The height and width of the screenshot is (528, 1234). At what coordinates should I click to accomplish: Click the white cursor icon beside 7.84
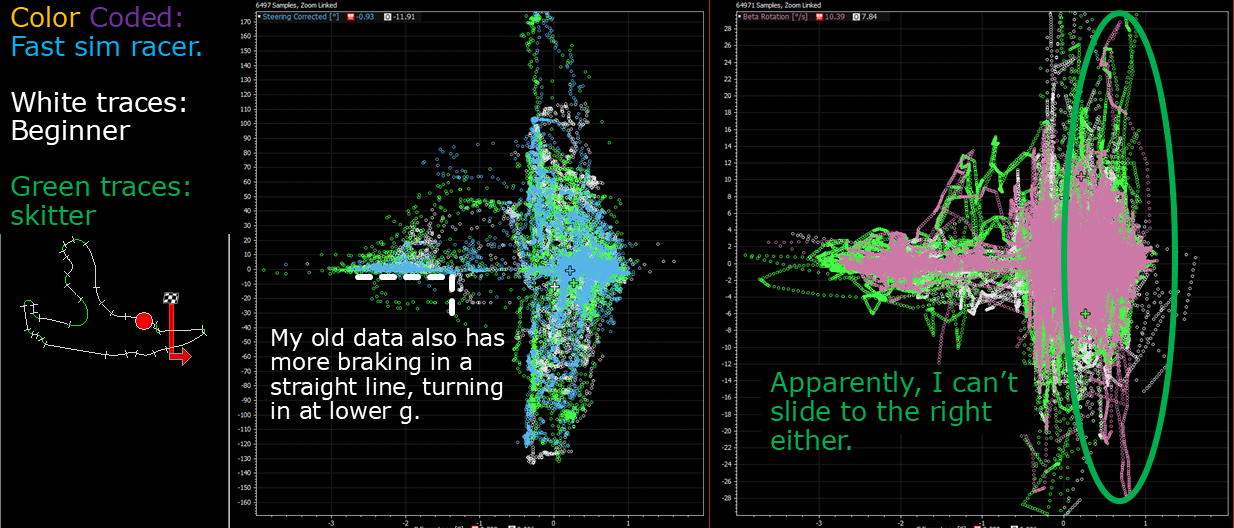pyautogui.click(x=856, y=17)
